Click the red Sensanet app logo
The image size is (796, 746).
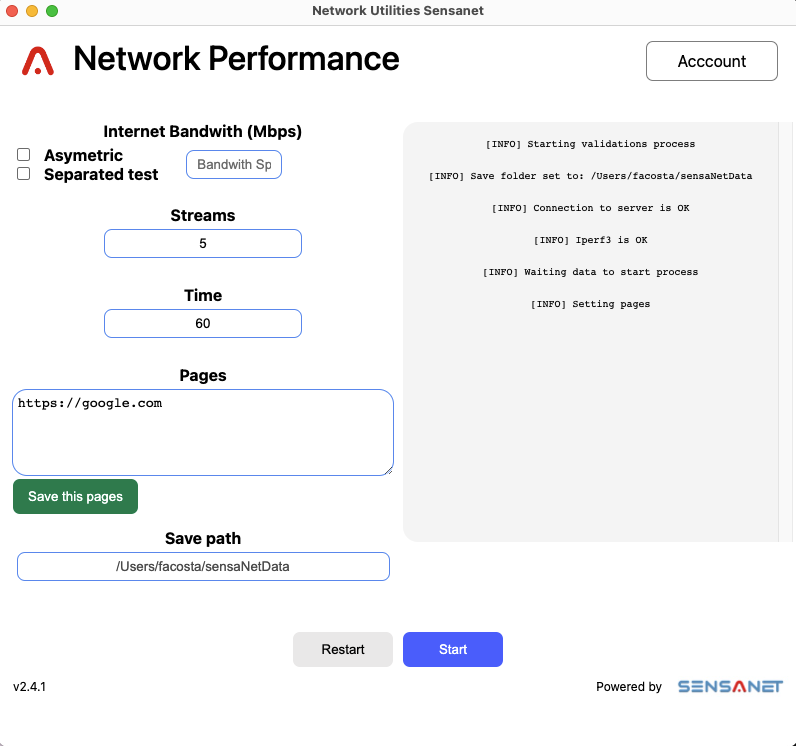click(x=38, y=61)
